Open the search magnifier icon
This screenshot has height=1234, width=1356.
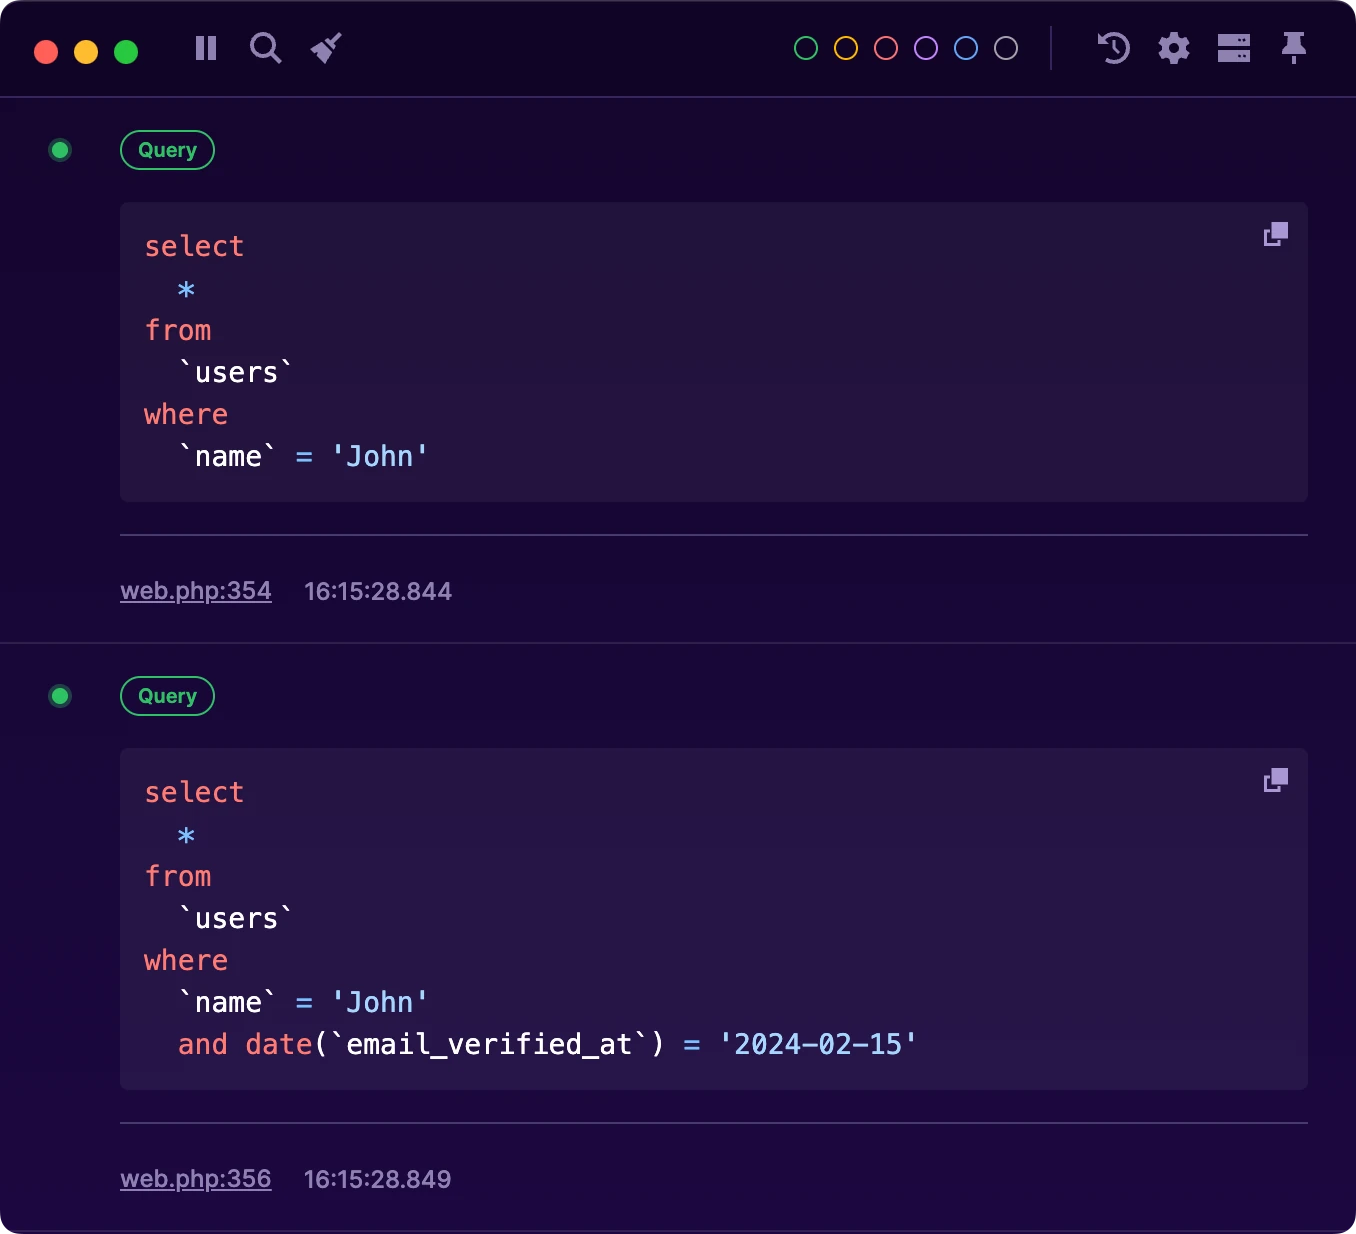click(265, 48)
